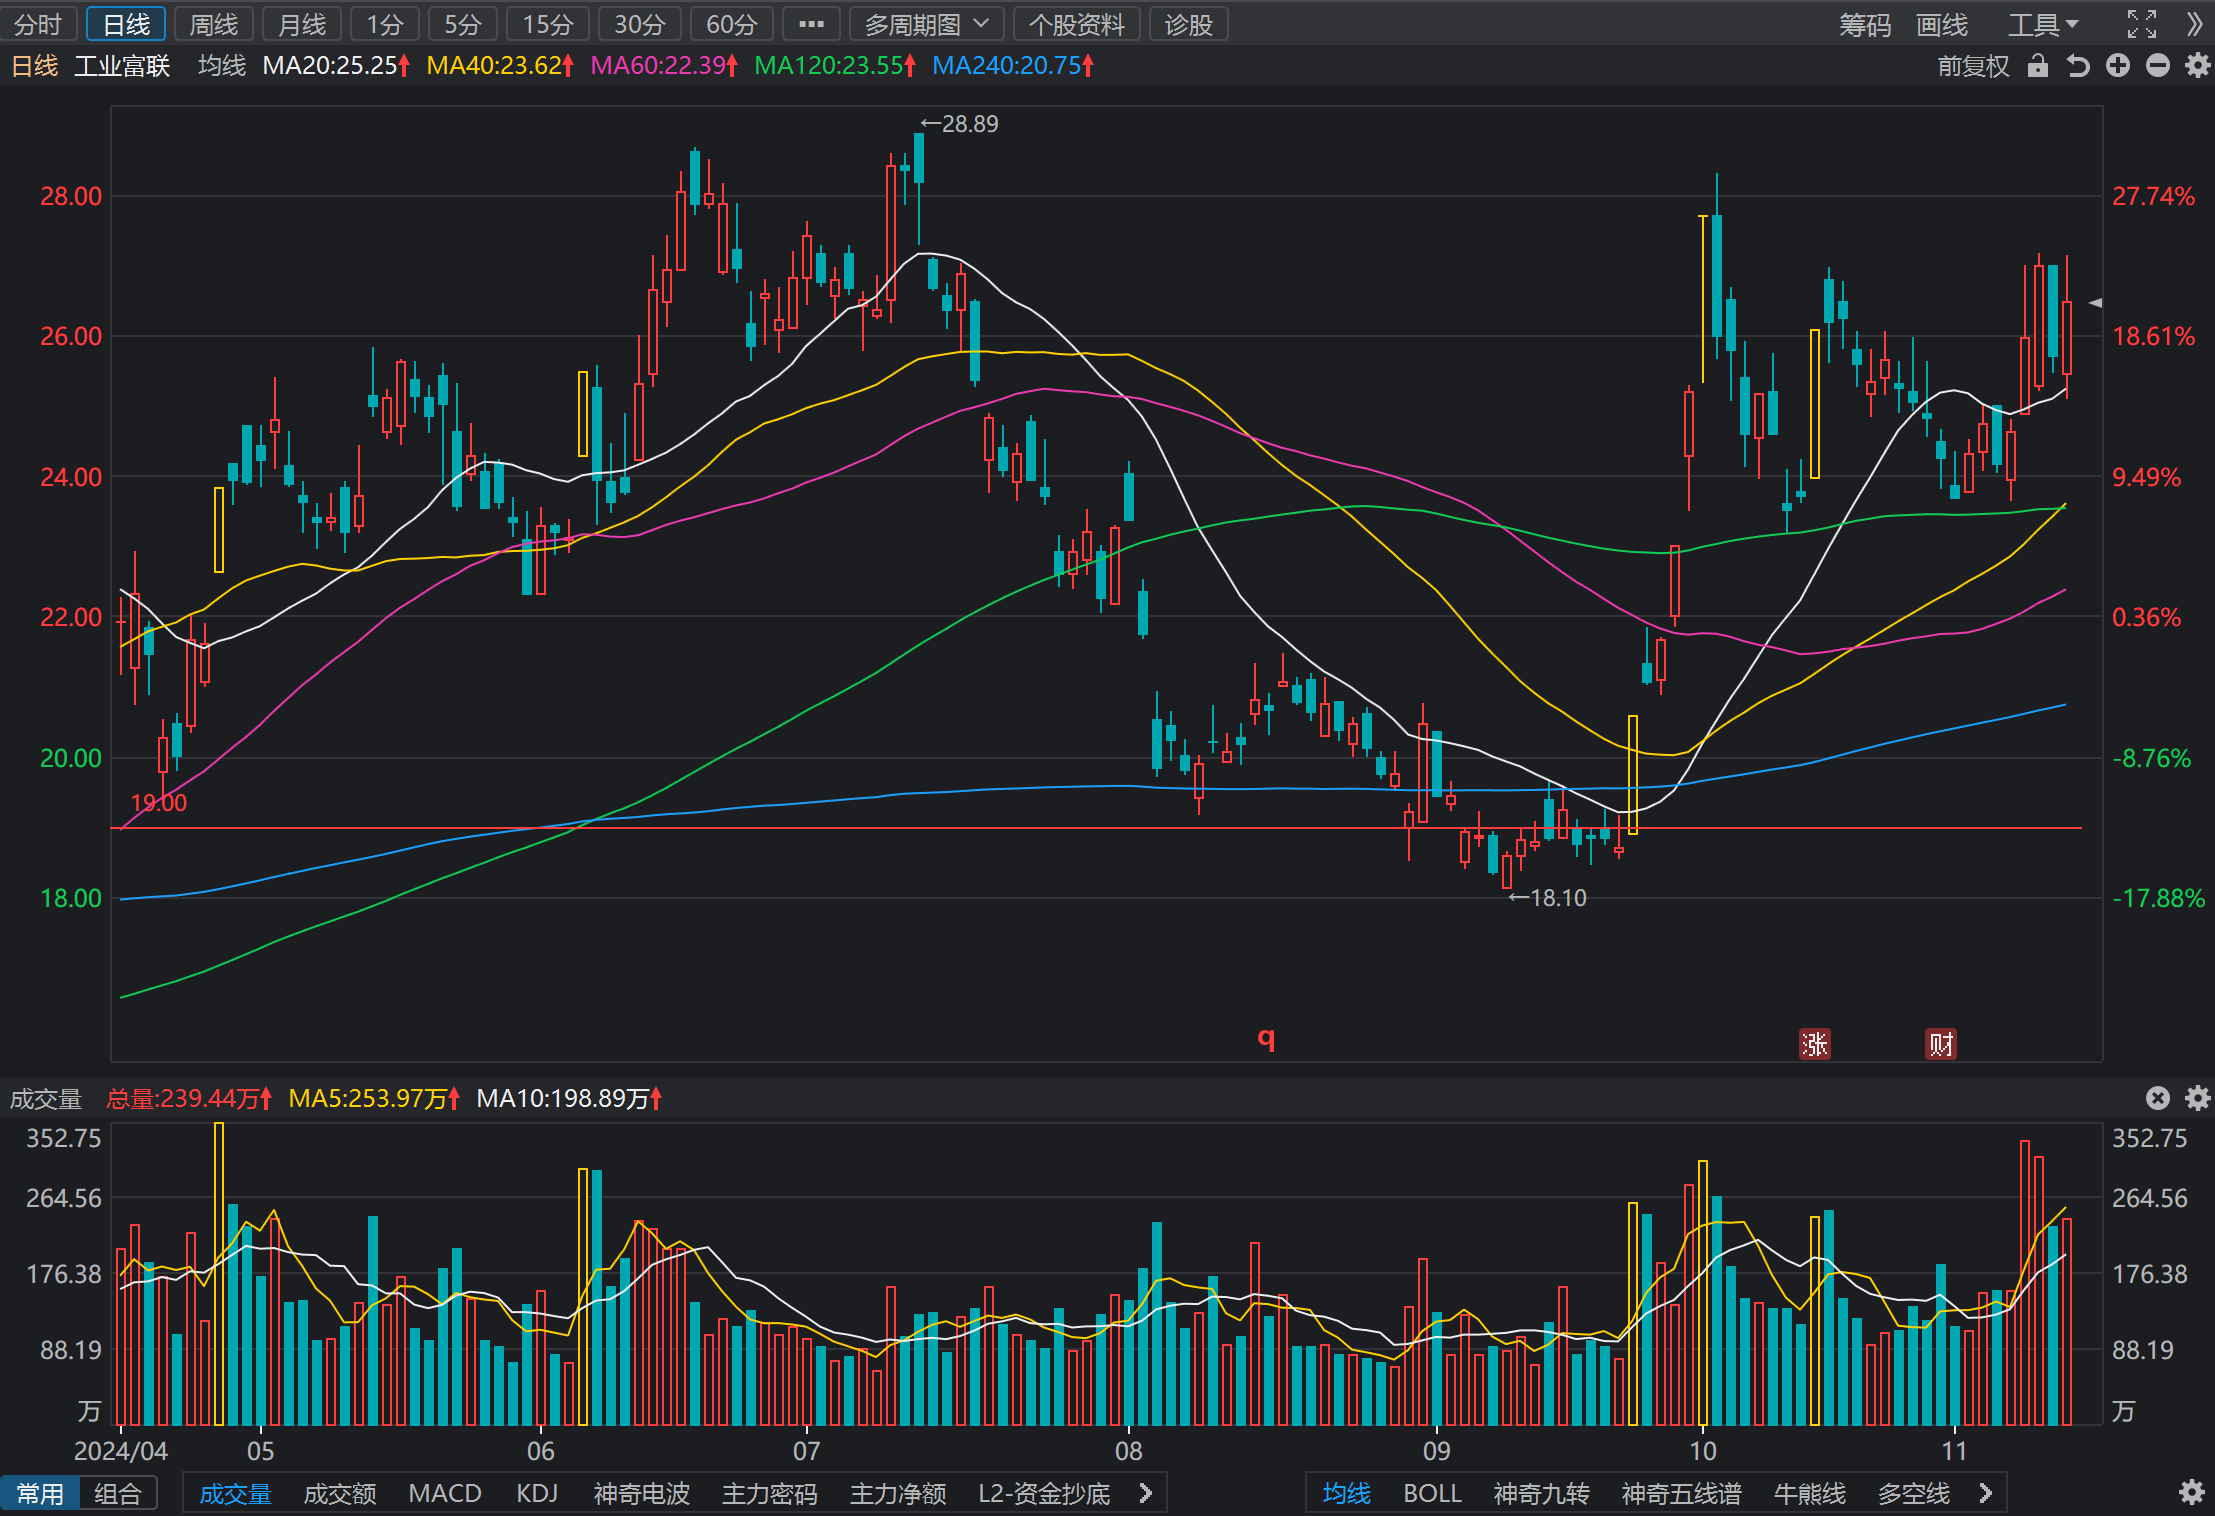The height and width of the screenshot is (1516, 2215).
Task: Select 神奇九转 main indicator tab
Action: point(1541,1493)
